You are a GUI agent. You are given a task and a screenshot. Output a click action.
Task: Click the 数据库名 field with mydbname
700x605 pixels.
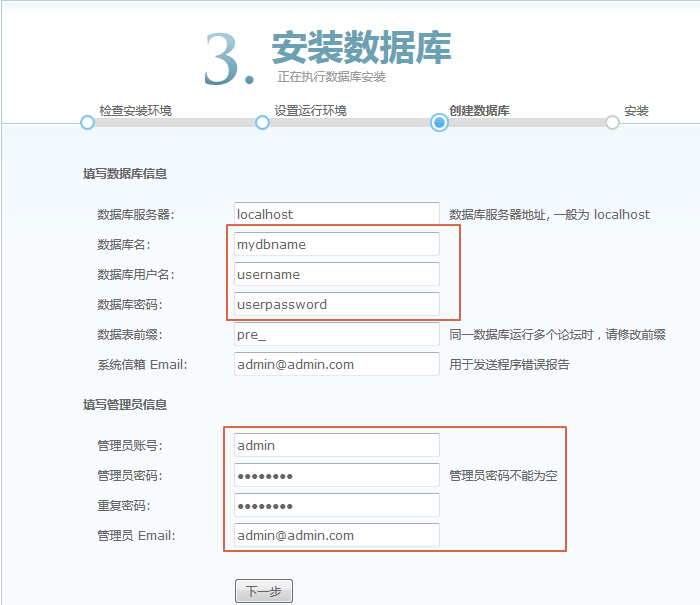tap(337, 244)
